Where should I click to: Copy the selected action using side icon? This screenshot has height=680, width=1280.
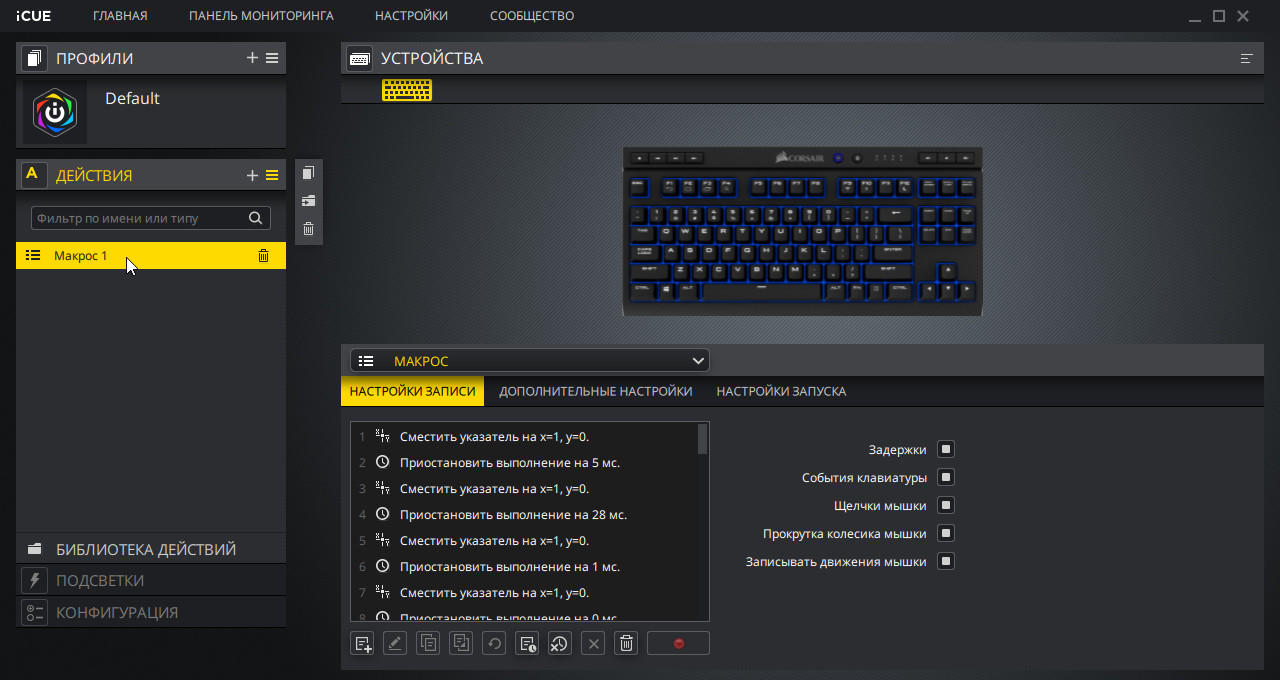point(309,173)
